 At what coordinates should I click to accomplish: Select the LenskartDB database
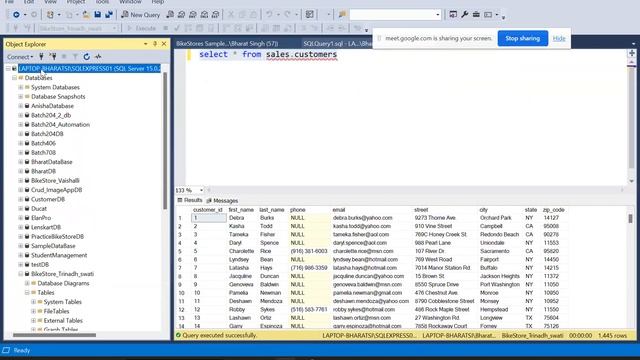(x=46, y=227)
